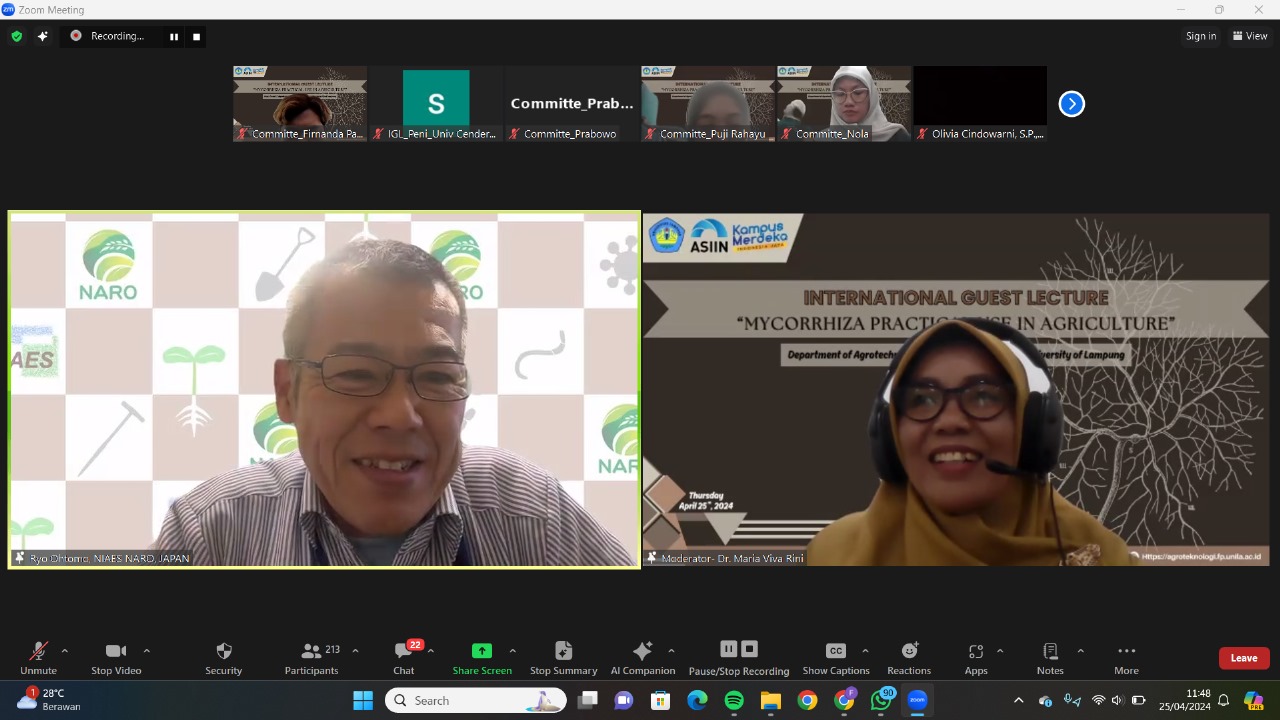Viewport: 1280px width, 720px height.
Task: Open the Security shield options
Action: 223,652
